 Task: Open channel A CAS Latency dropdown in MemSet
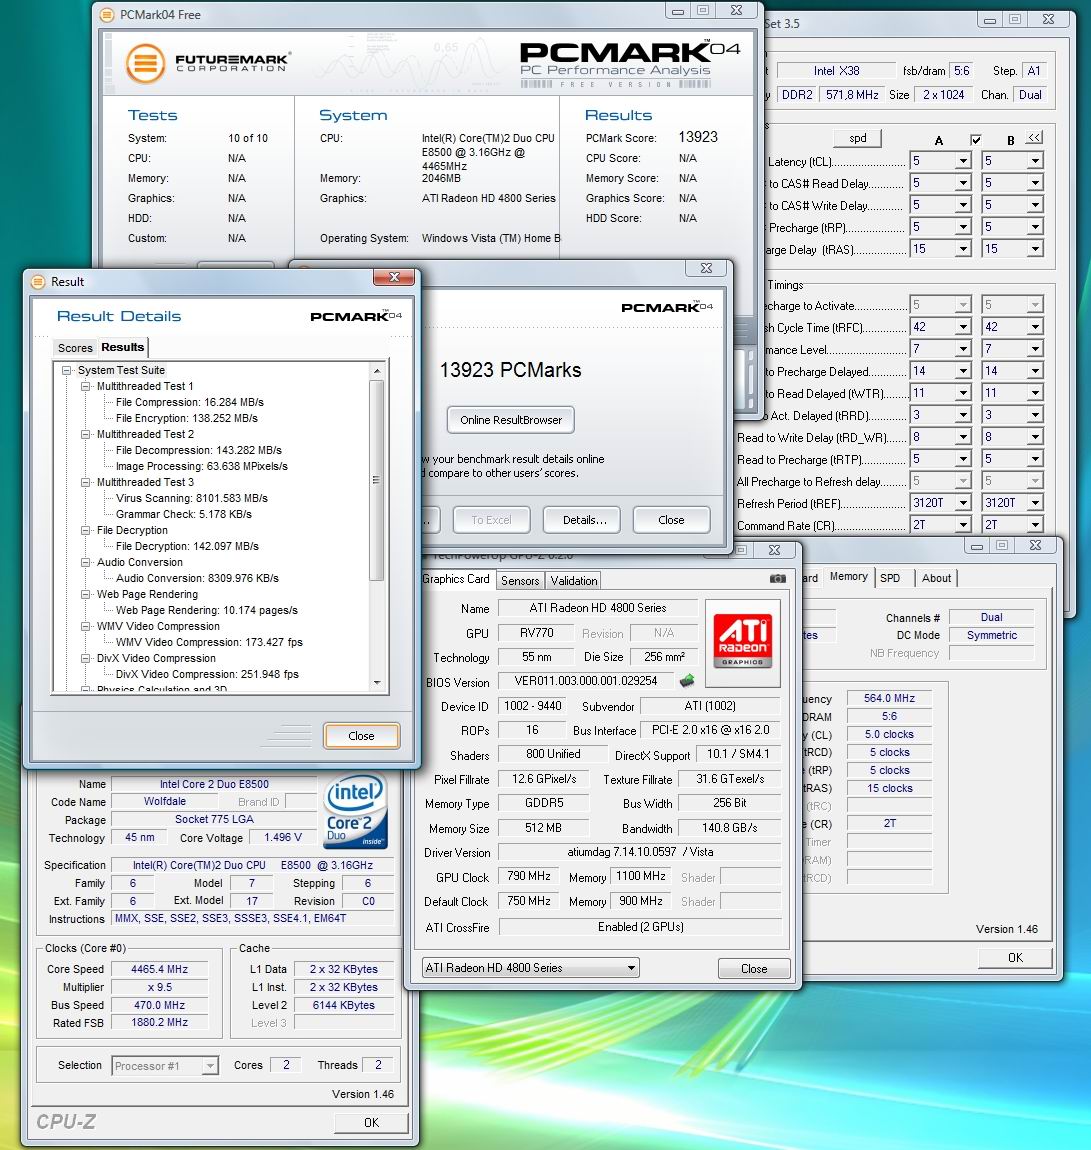click(x=963, y=161)
